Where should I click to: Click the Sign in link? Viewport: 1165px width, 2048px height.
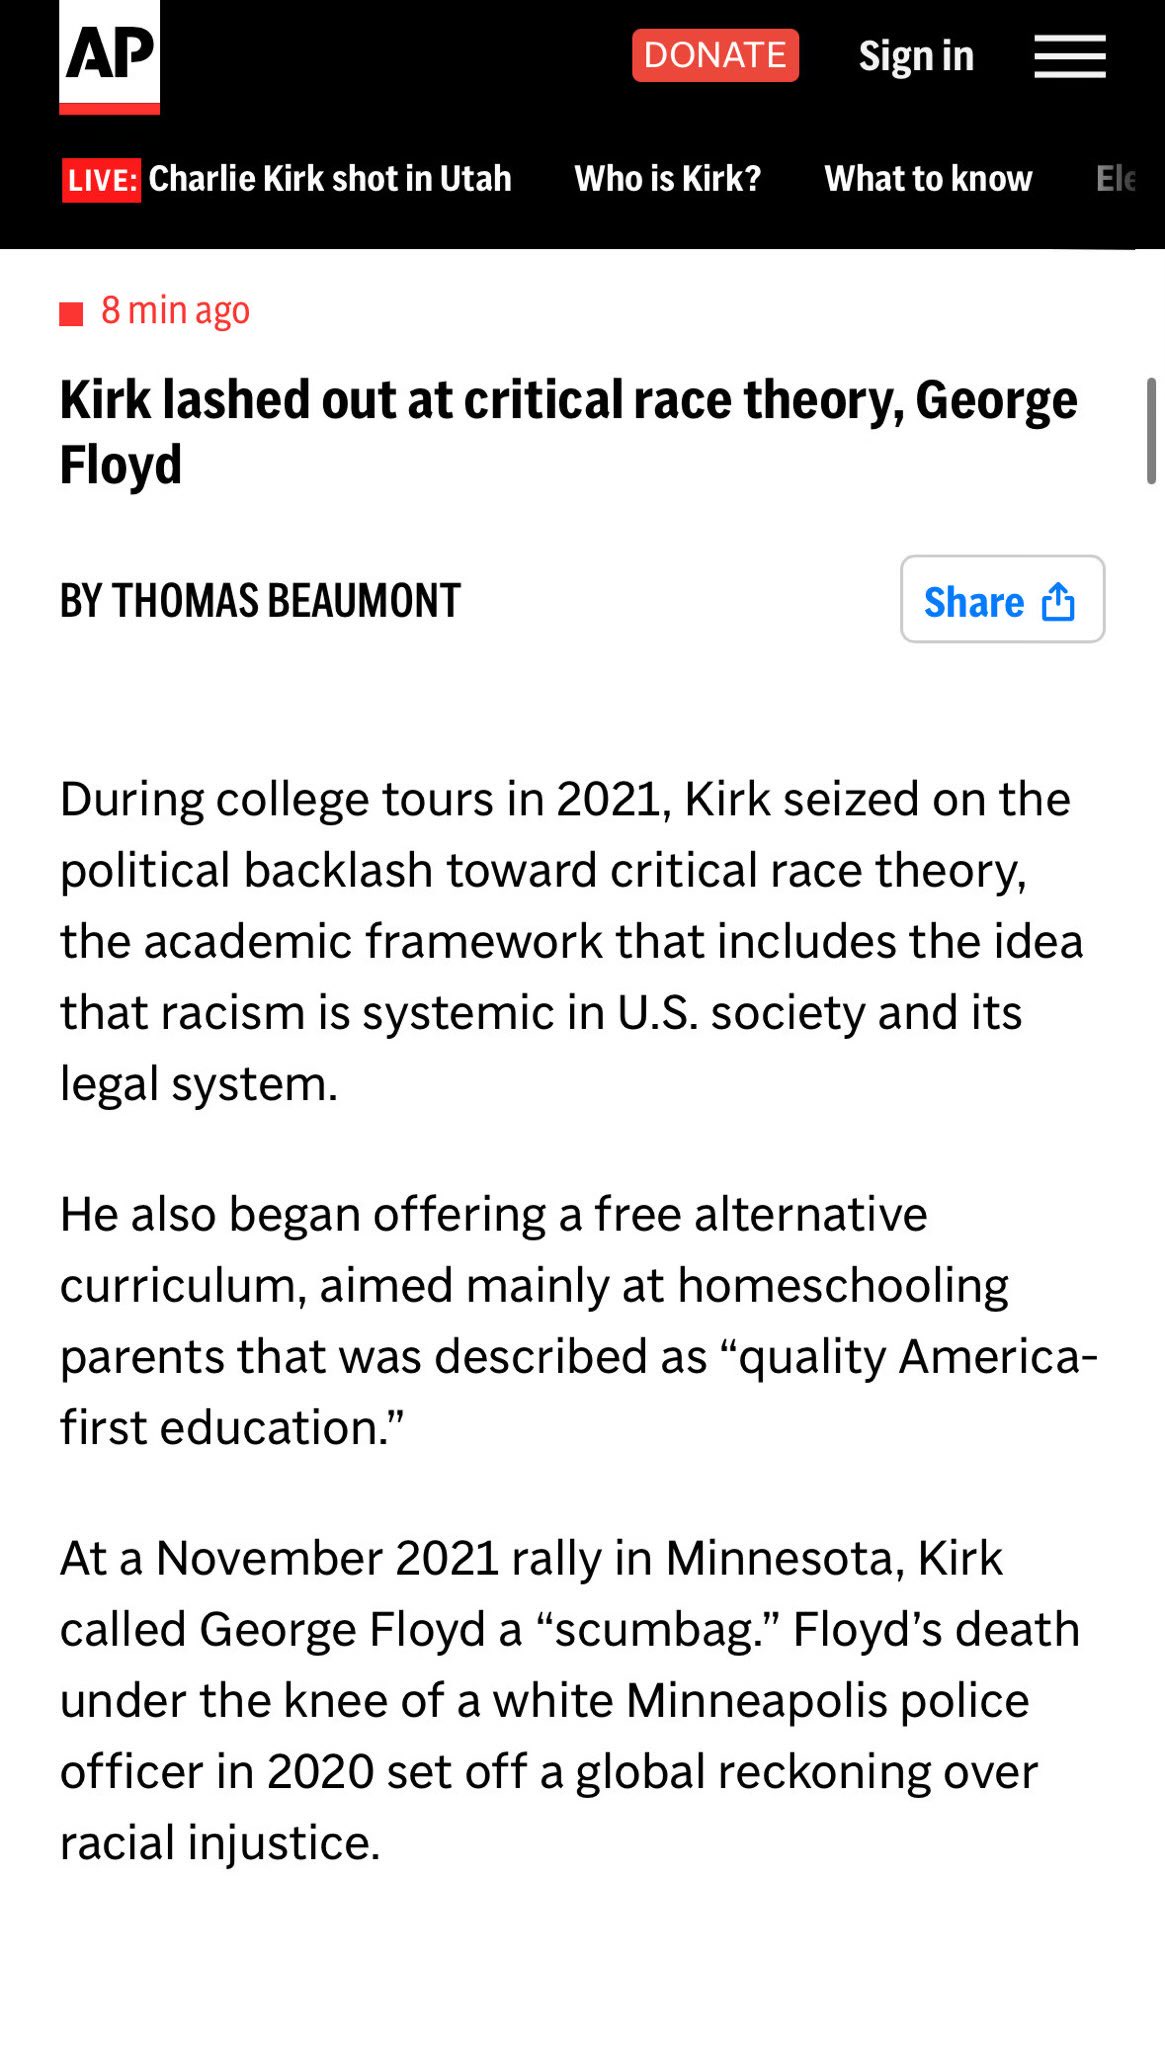(916, 56)
